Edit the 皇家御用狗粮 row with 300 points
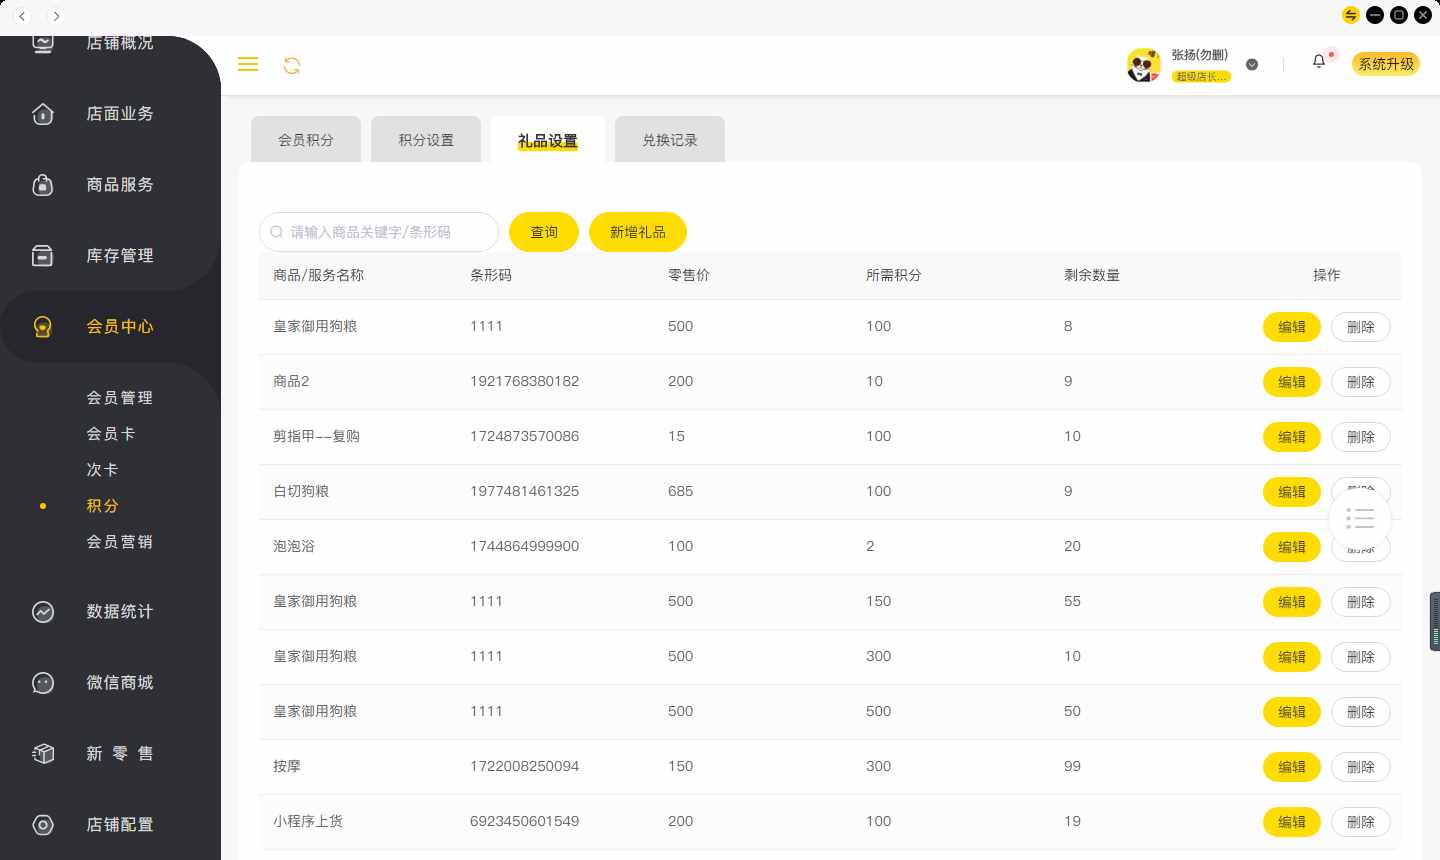Image resolution: width=1440 pixels, height=860 pixels. [x=1292, y=657]
